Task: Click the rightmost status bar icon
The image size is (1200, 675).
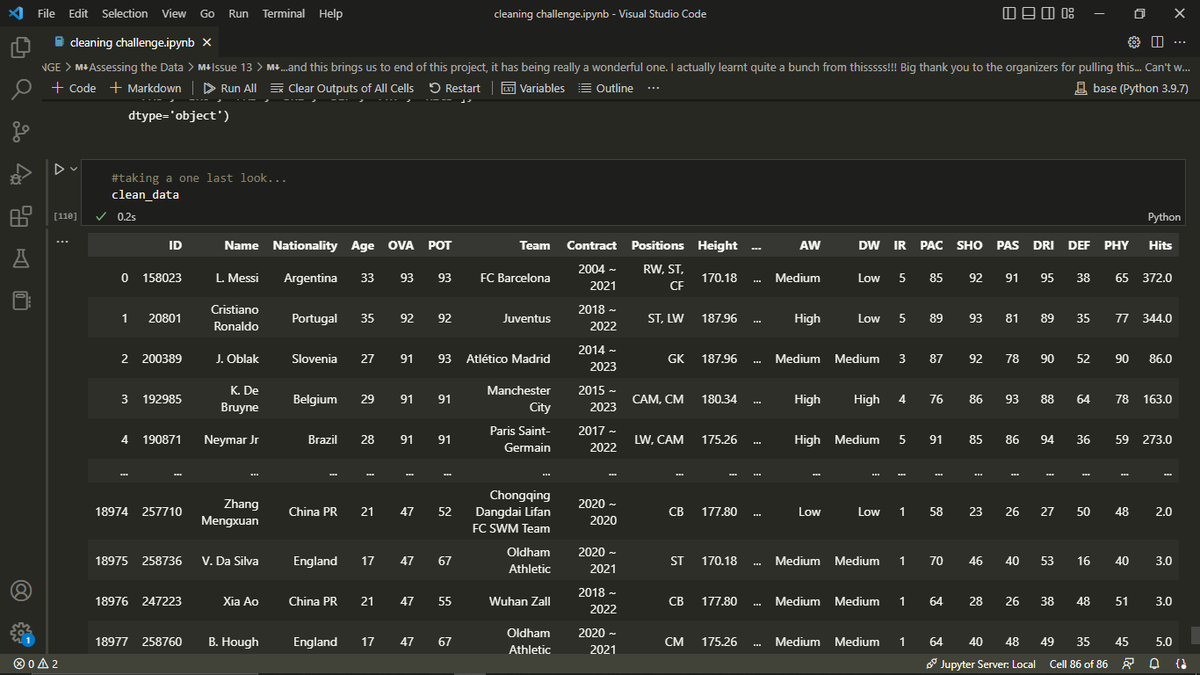Action: tap(1180, 665)
